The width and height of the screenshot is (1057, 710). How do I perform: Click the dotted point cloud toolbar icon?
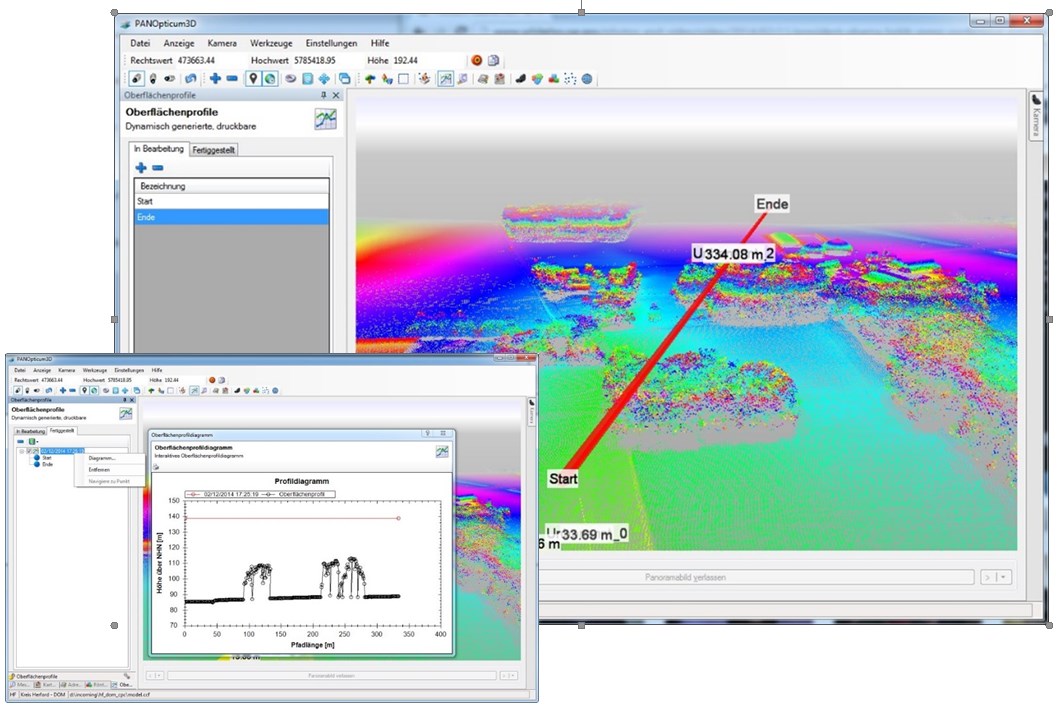pyautogui.click(x=570, y=79)
